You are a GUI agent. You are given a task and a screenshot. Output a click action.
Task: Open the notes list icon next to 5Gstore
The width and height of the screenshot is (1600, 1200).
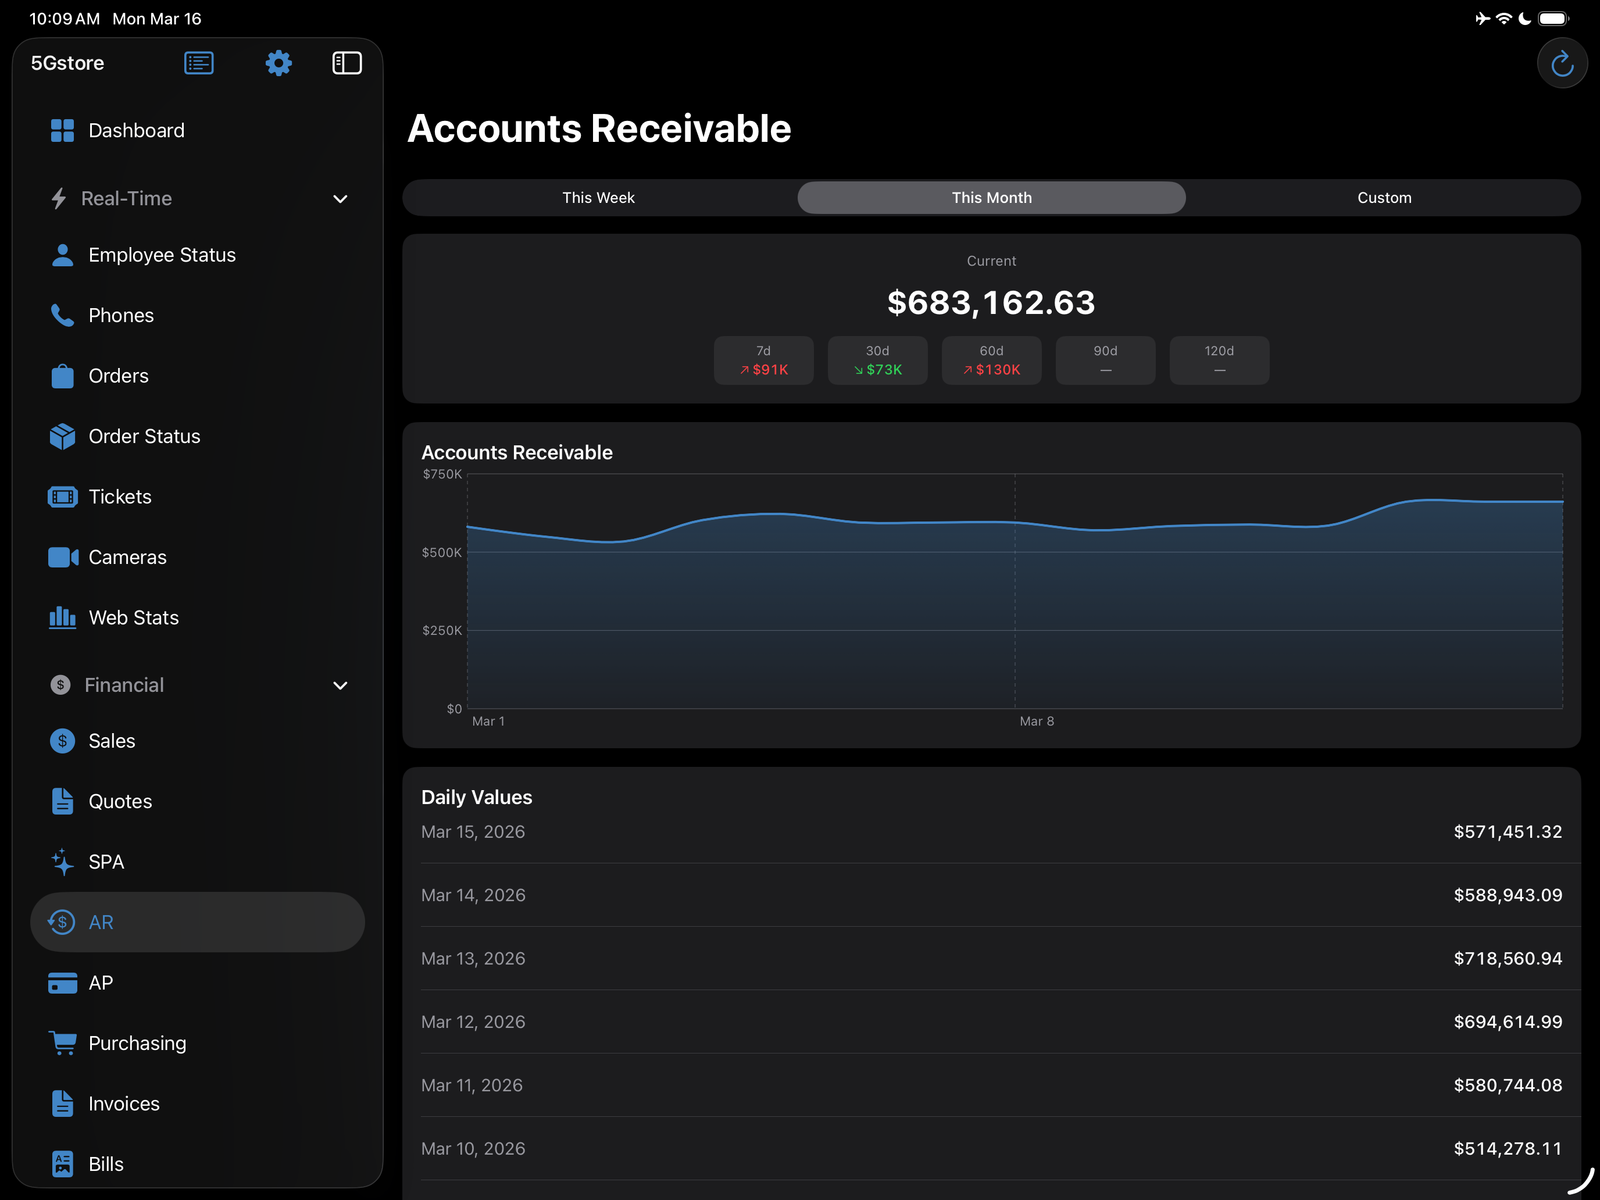(198, 62)
